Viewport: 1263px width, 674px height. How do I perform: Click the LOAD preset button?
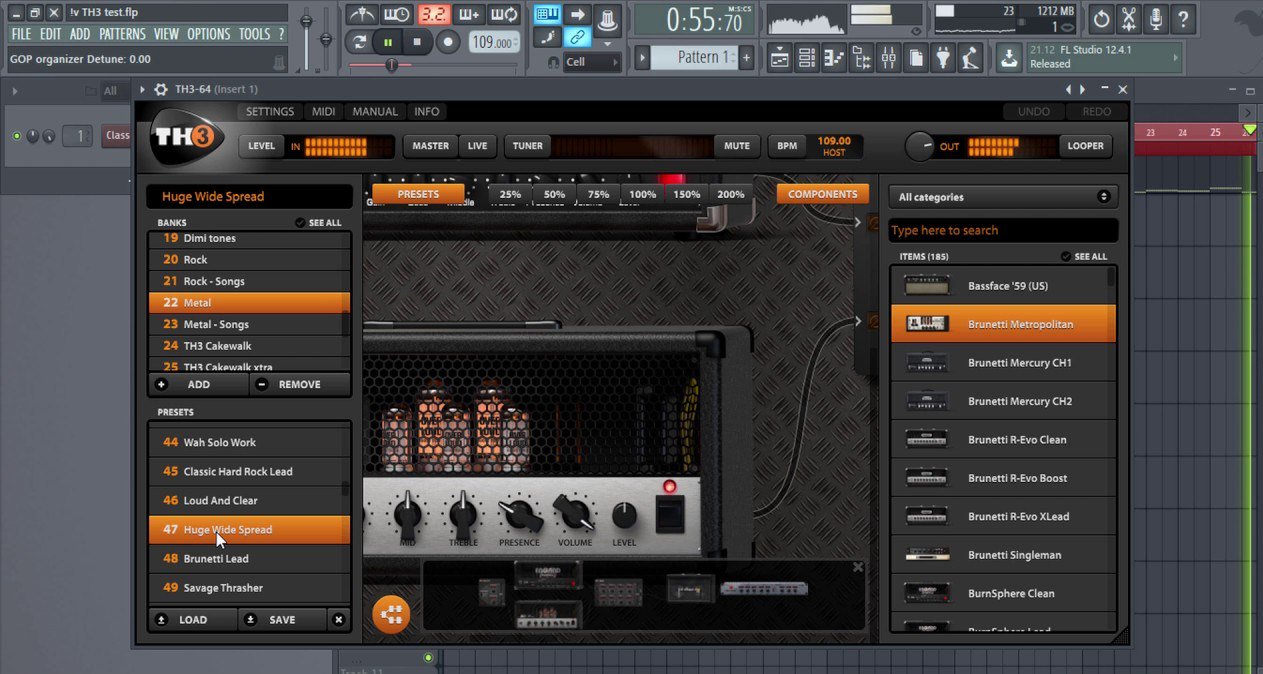click(193, 620)
